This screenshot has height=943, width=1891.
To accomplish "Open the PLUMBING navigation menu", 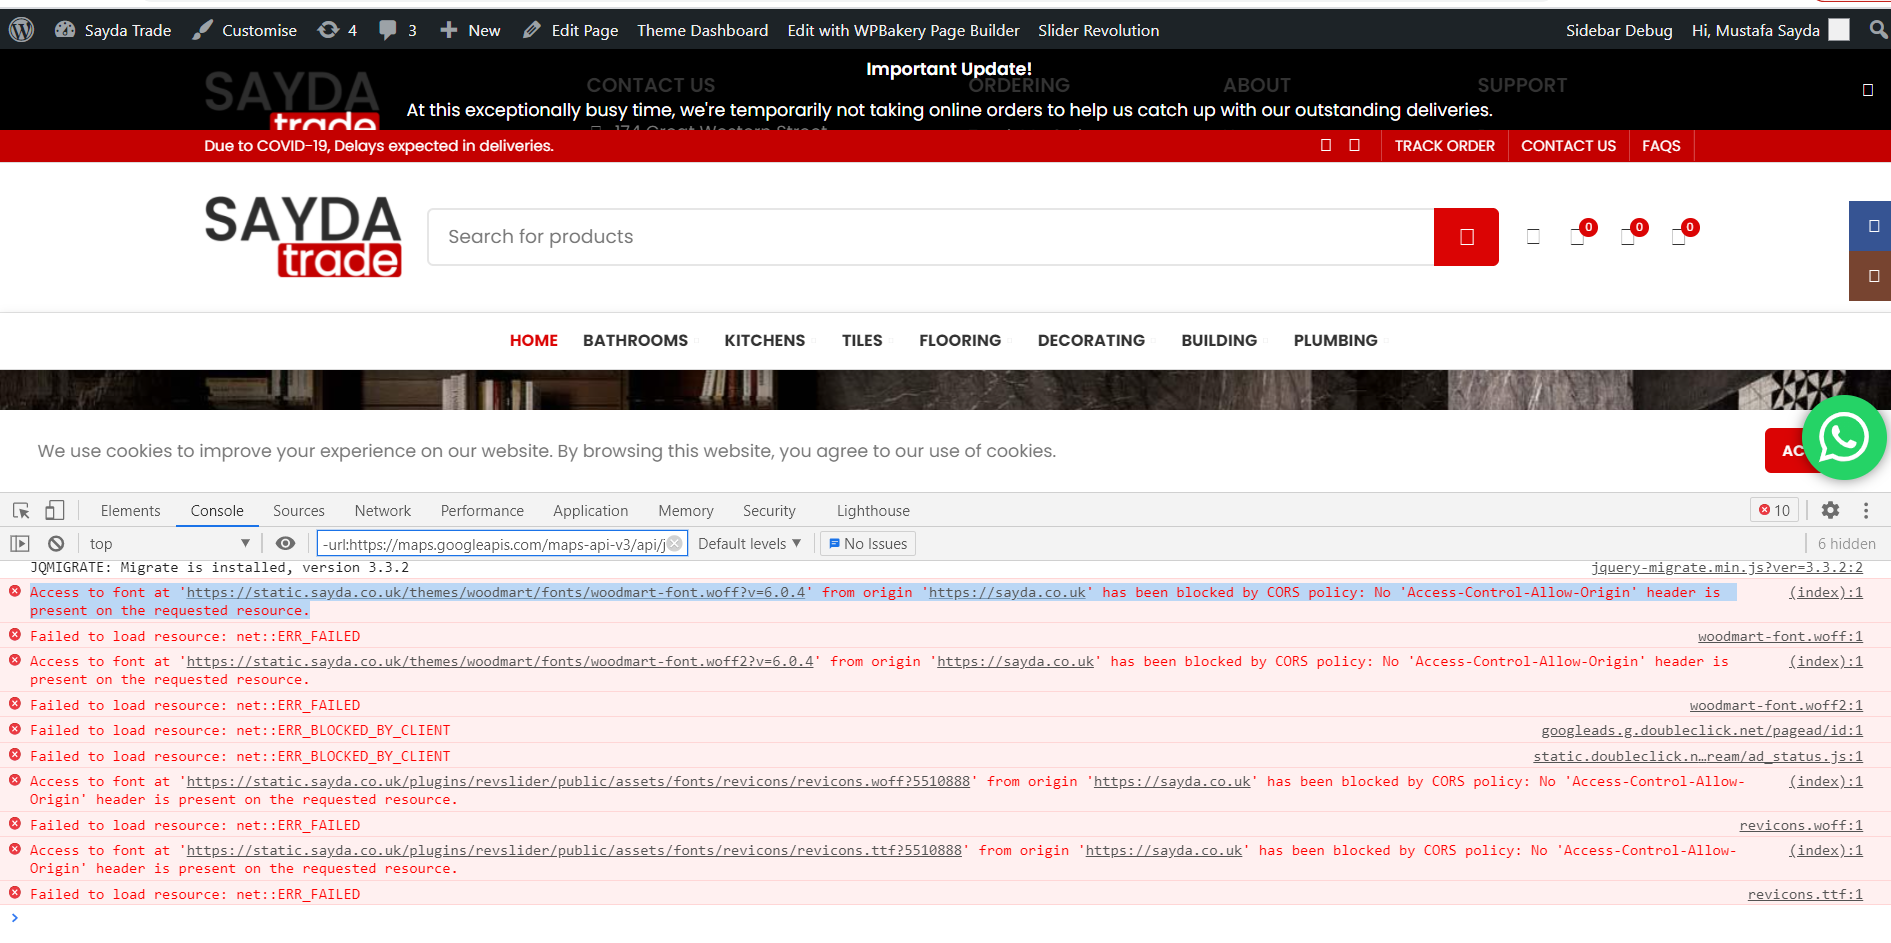I will (1335, 341).
